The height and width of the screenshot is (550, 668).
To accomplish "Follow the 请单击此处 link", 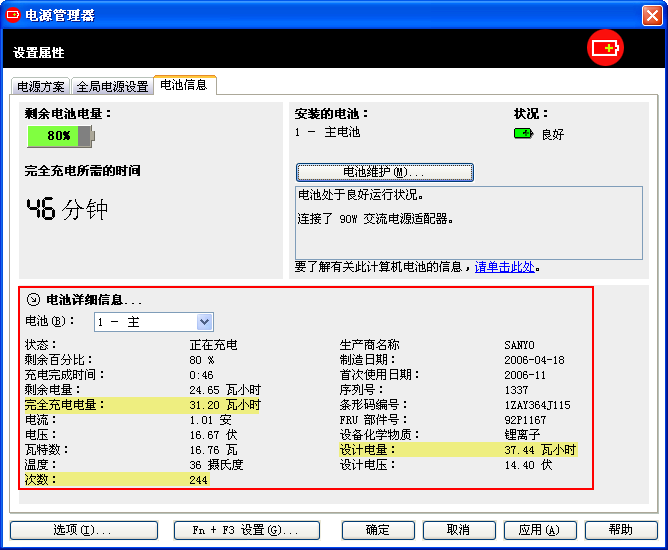I will tap(504, 267).
